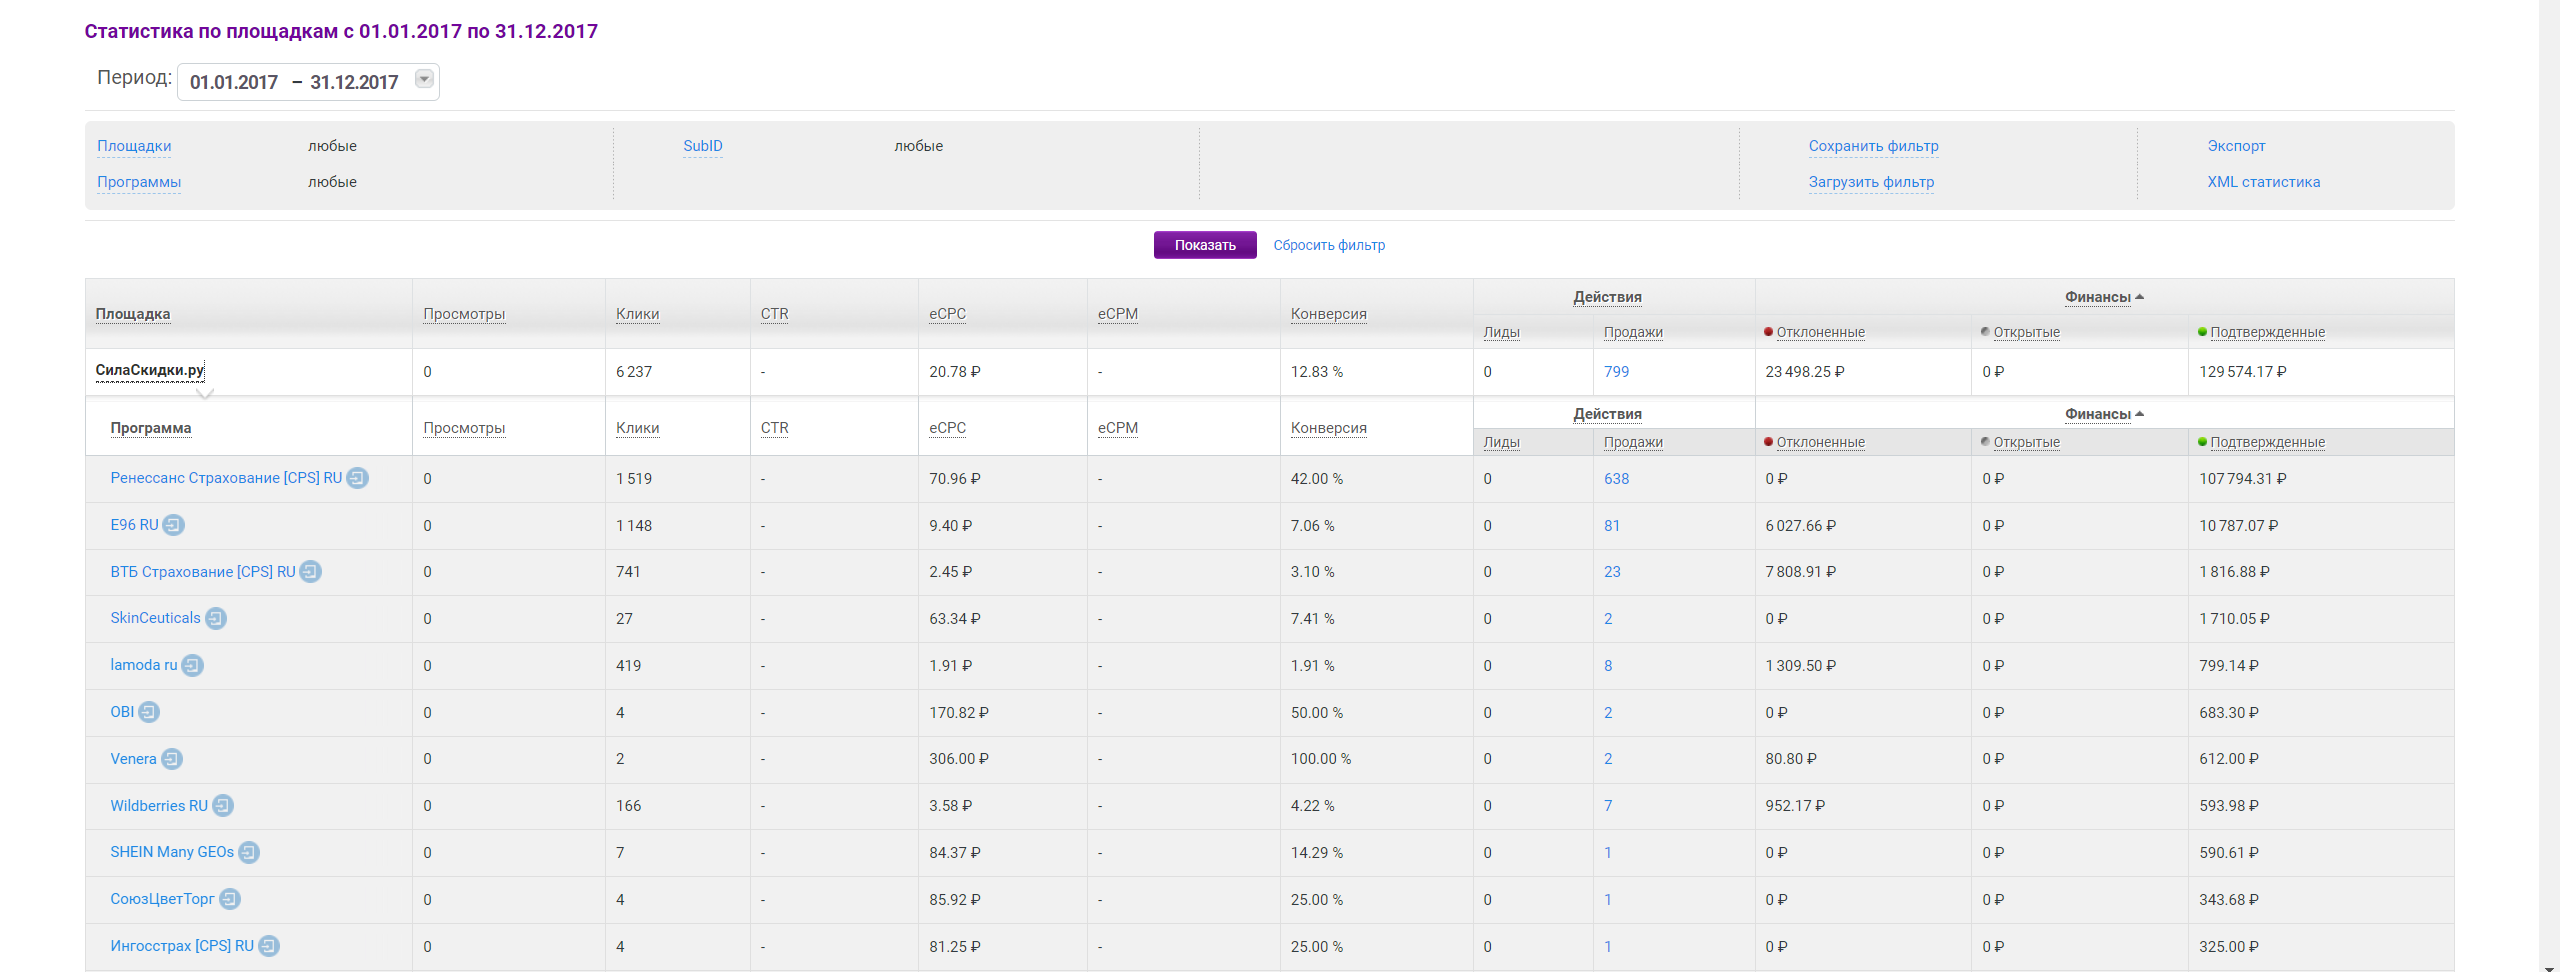Collapse the СилаСкидки.ру site row
The image size is (2560, 972).
tap(149, 370)
